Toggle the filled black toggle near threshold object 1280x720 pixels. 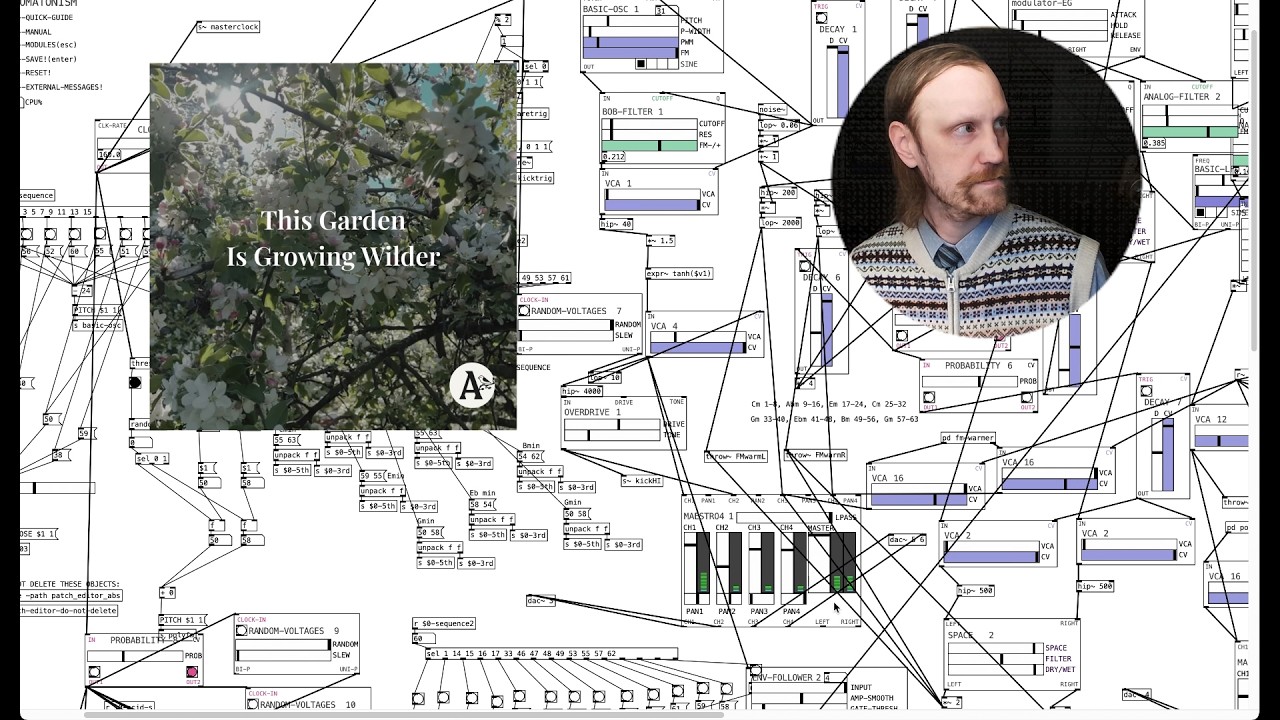coord(135,383)
